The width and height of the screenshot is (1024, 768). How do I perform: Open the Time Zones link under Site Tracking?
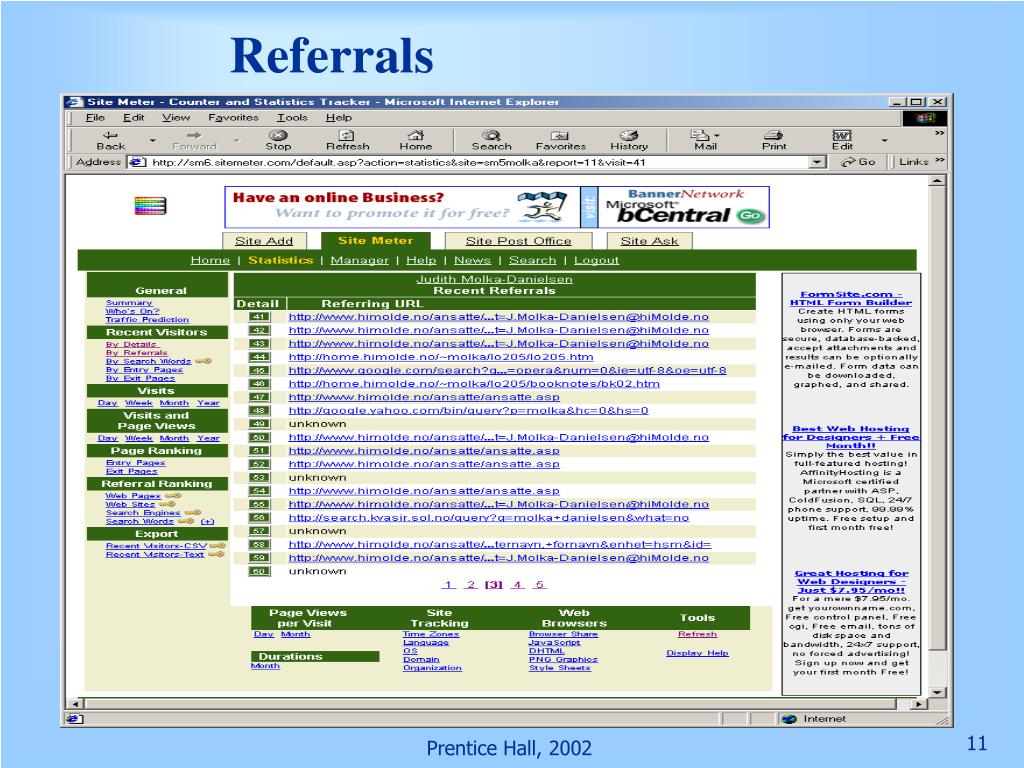(x=431, y=634)
